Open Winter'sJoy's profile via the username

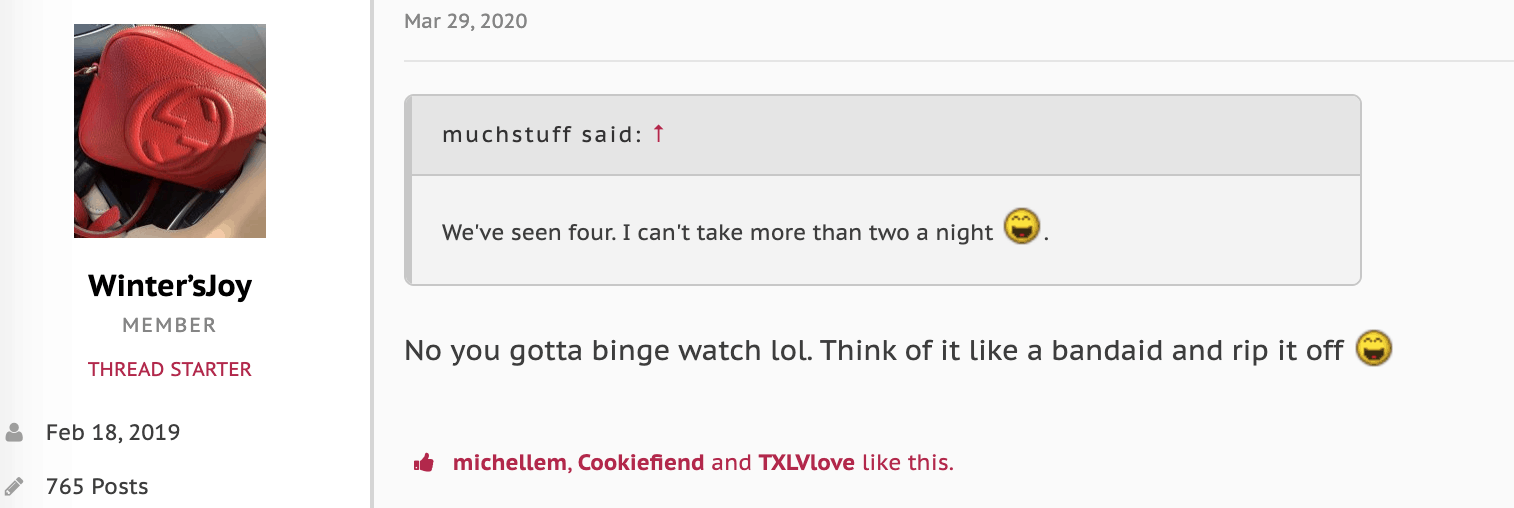(x=170, y=287)
